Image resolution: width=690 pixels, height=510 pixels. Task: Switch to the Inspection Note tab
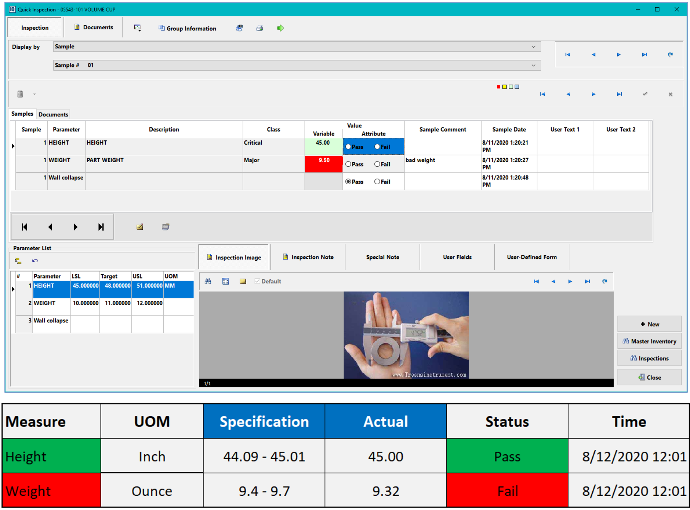point(308,257)
